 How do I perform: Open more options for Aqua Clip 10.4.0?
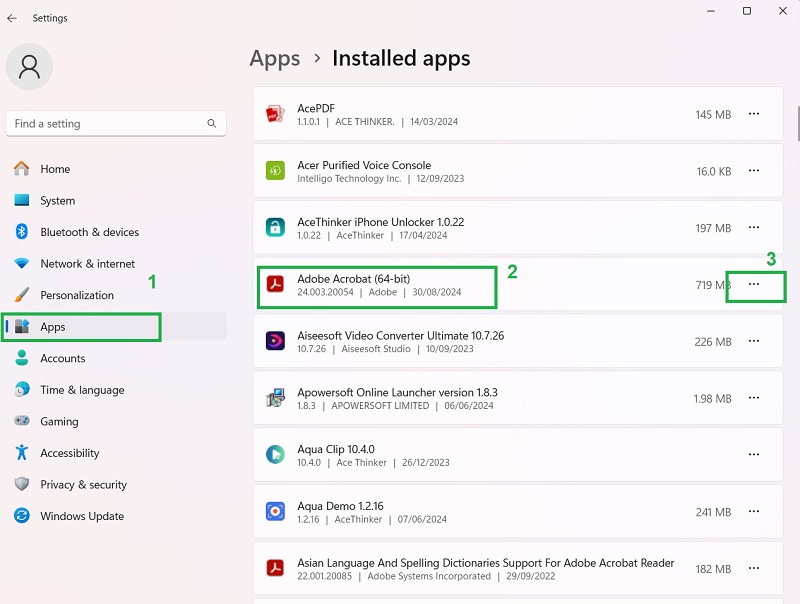(754, 455)
